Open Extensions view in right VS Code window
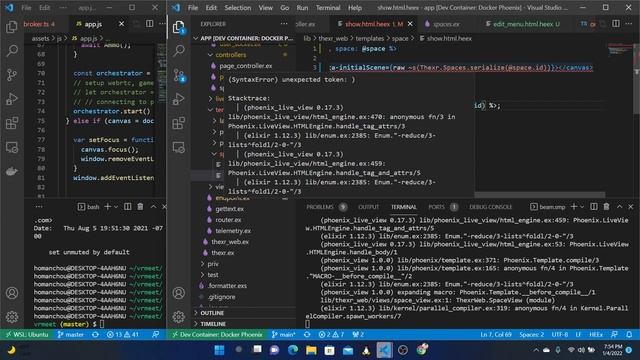Viewport: 640px width, 360px height. [179, 123]
